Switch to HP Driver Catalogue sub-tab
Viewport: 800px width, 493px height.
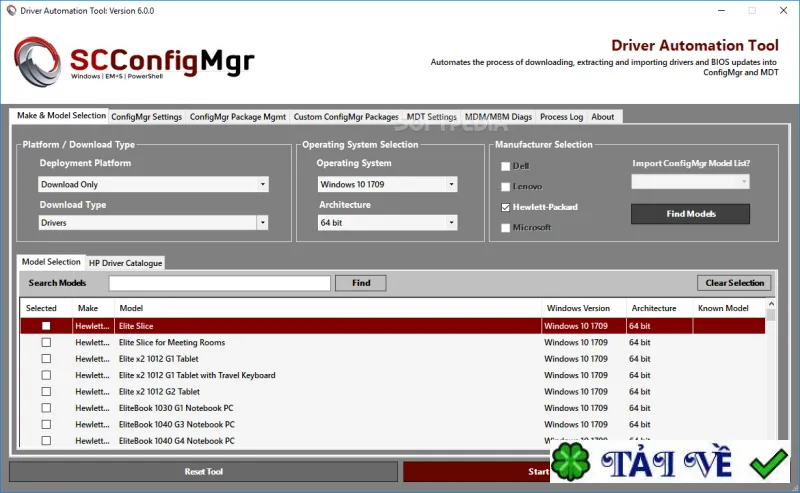tap(126, 263)
